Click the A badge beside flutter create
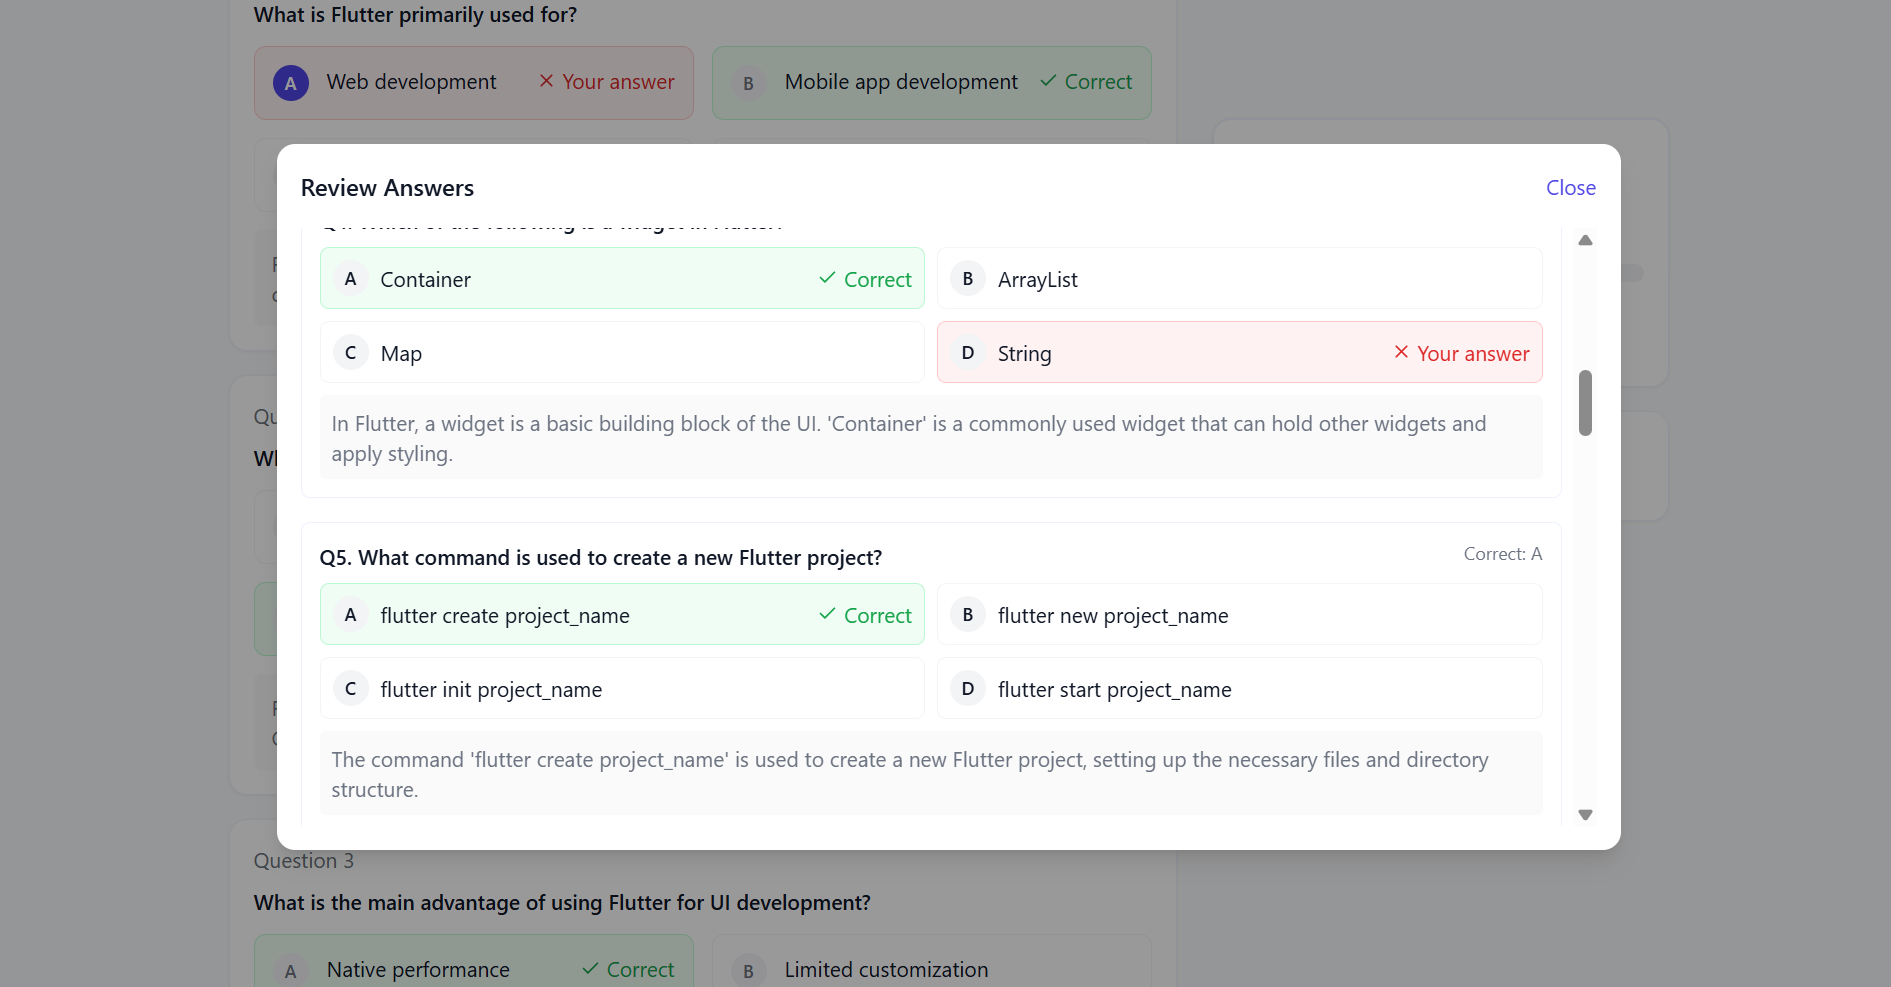 click(350, 615)
